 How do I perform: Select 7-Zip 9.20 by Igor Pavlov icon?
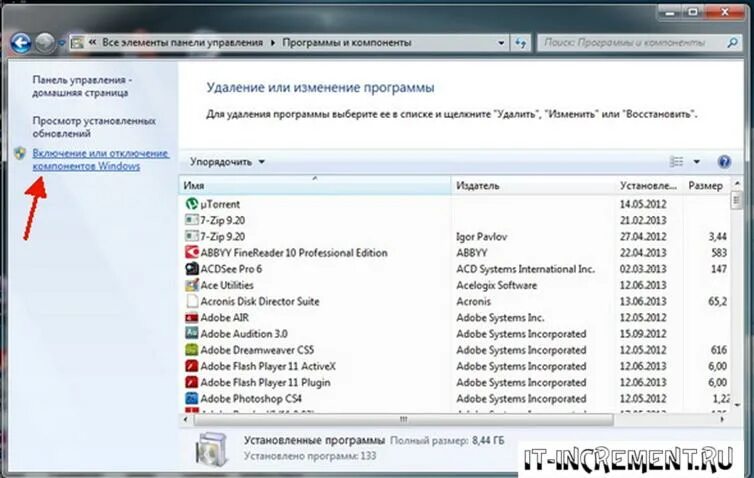coord(191,237)
